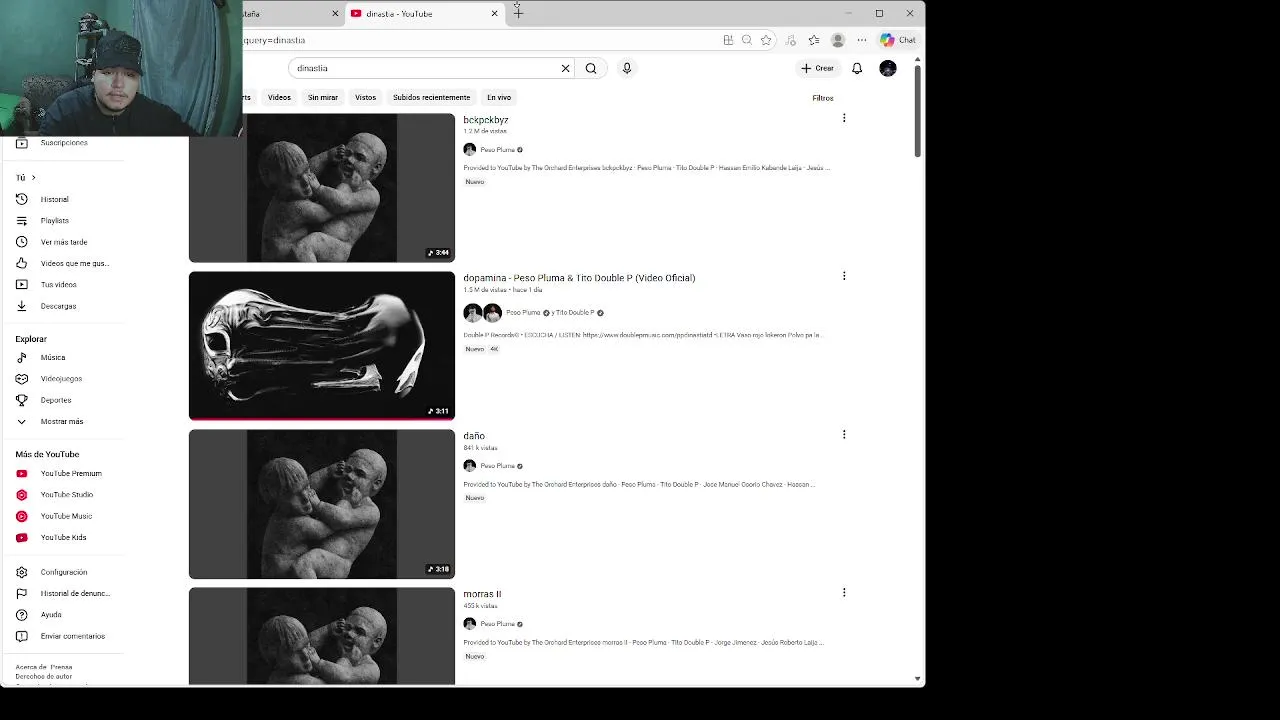Click the page vertical scrollbar thumb
The image size is (1280, 720).
917,110
